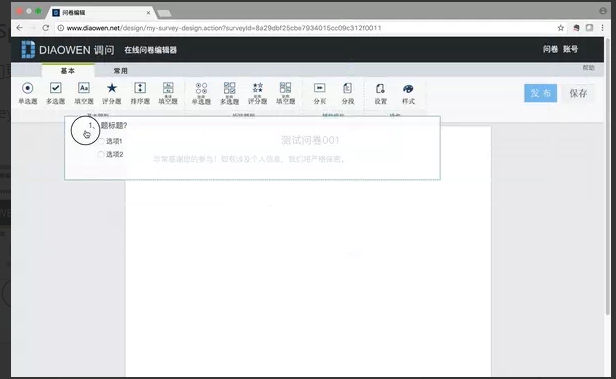Click the 选项2 option label
The image size is (616, 379).
115,154
